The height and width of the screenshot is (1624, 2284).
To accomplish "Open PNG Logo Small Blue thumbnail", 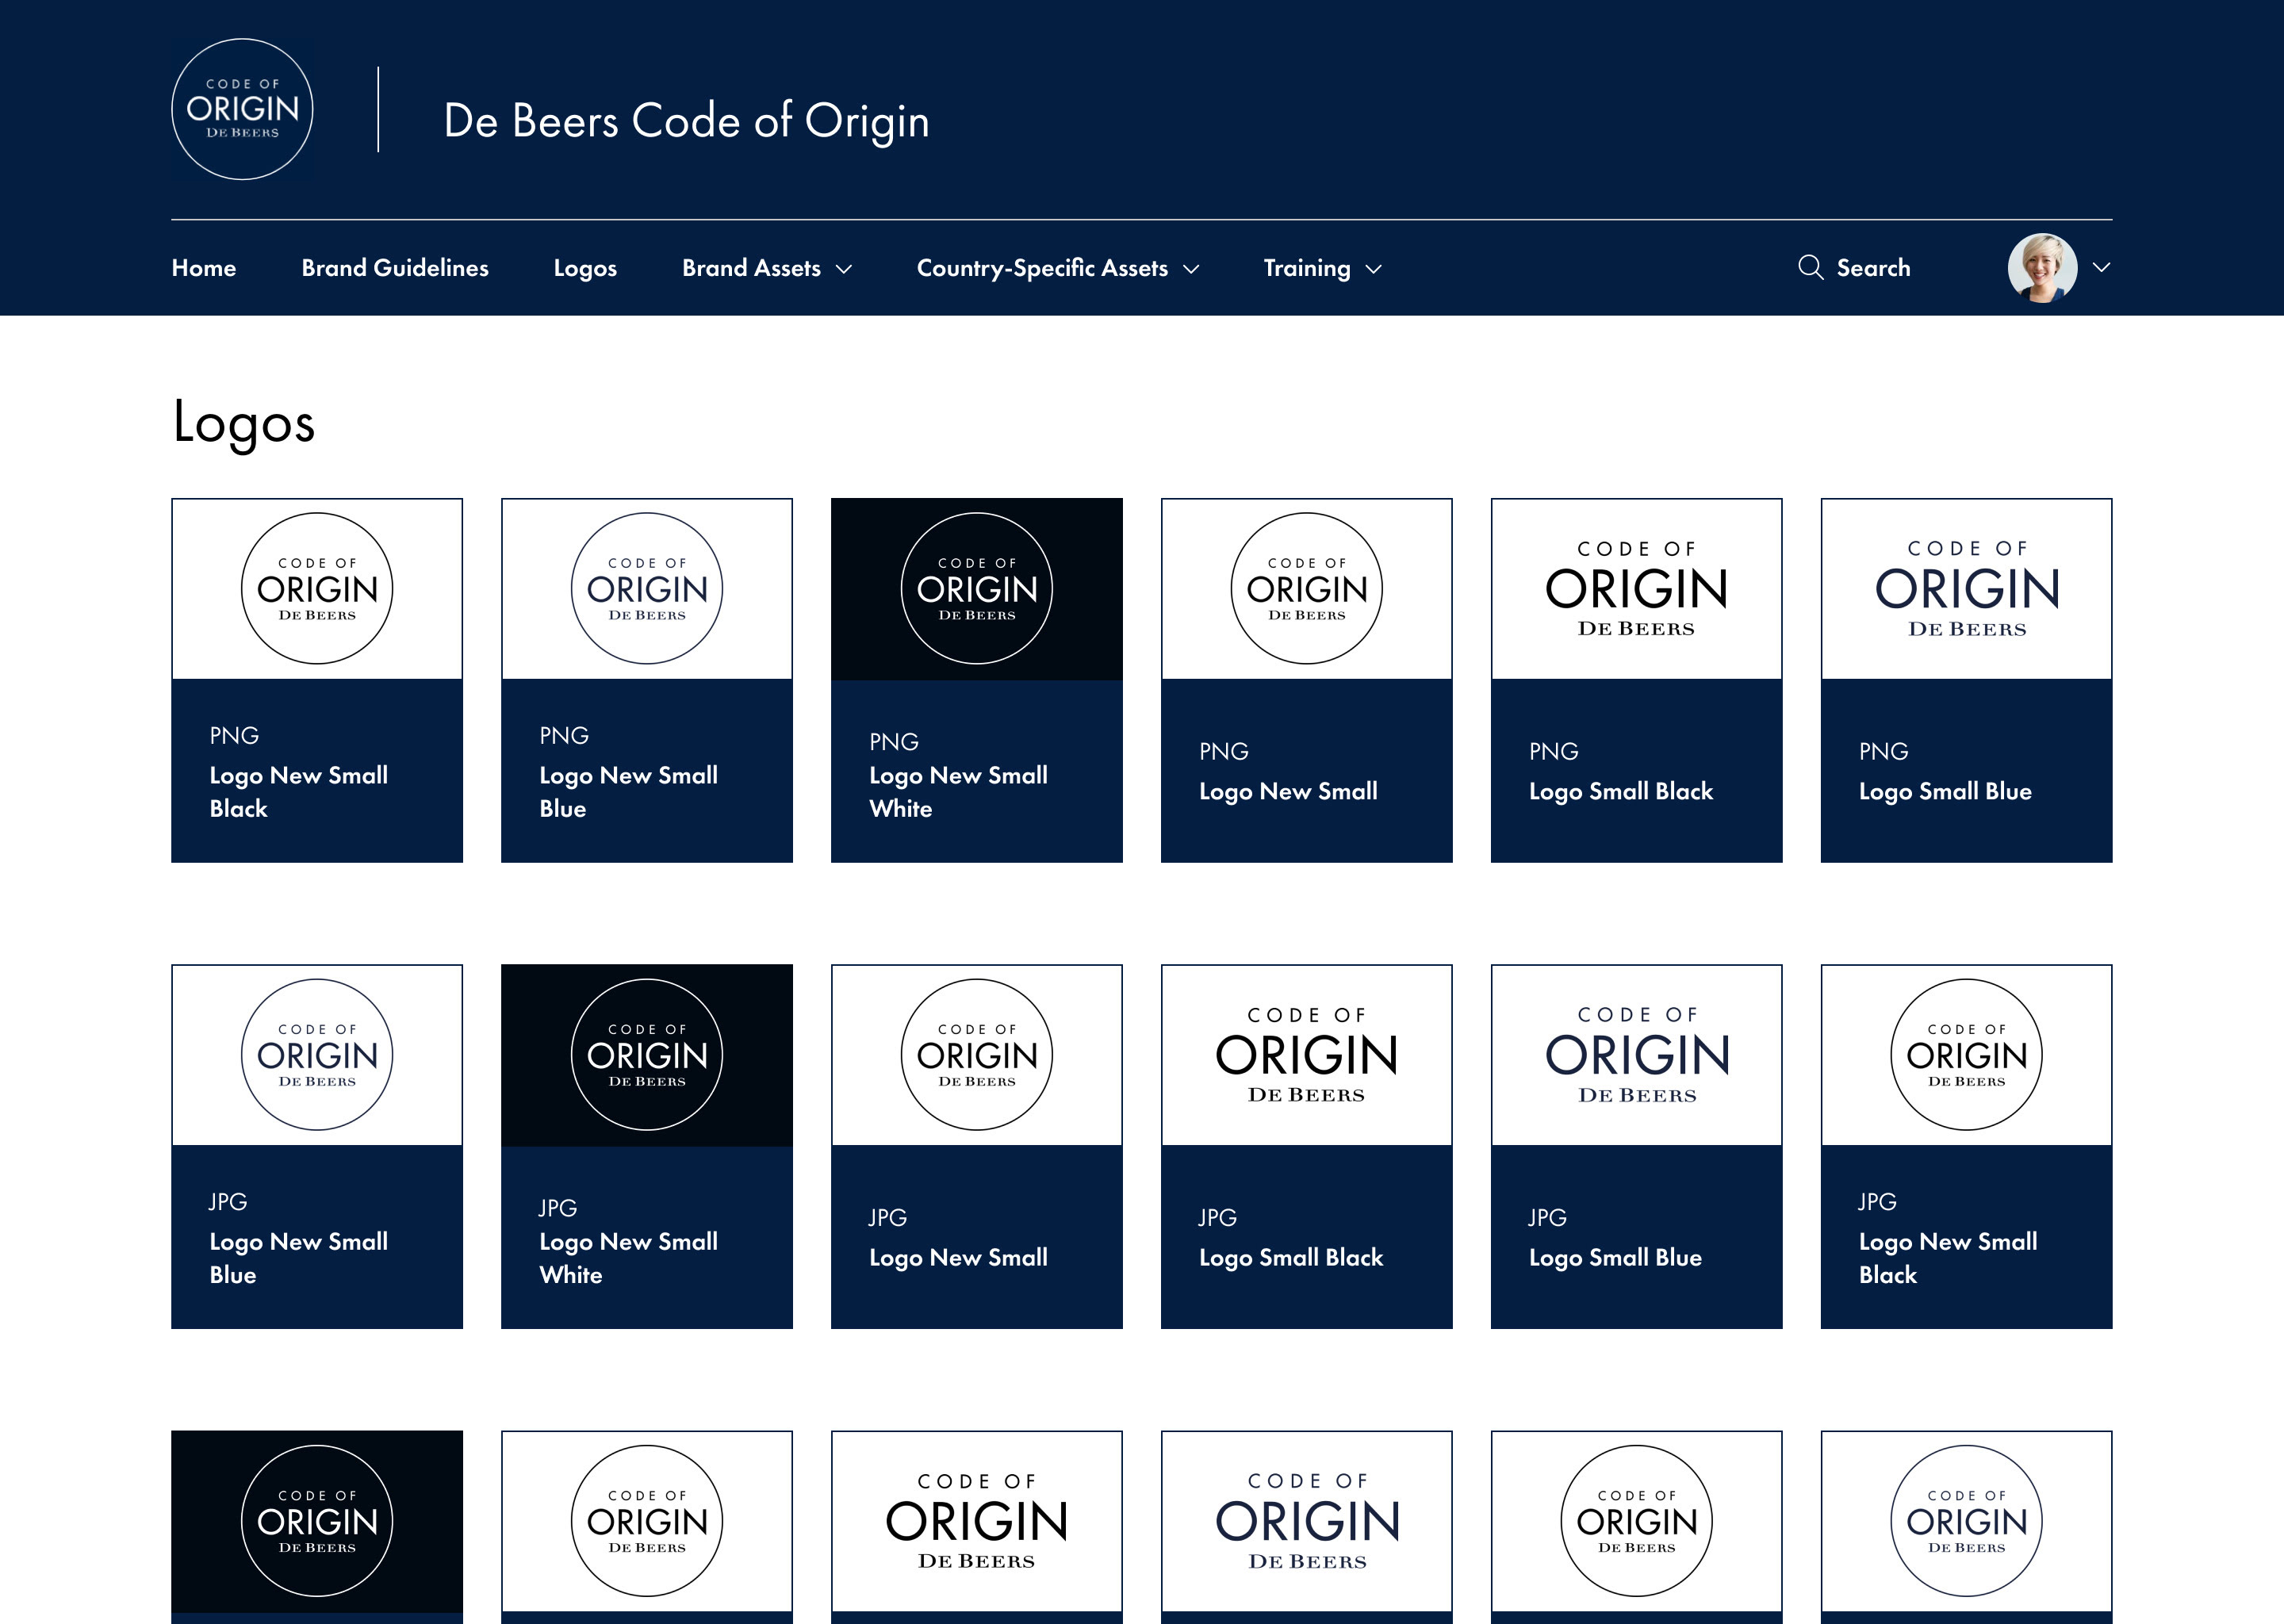I will [1967, 589].
